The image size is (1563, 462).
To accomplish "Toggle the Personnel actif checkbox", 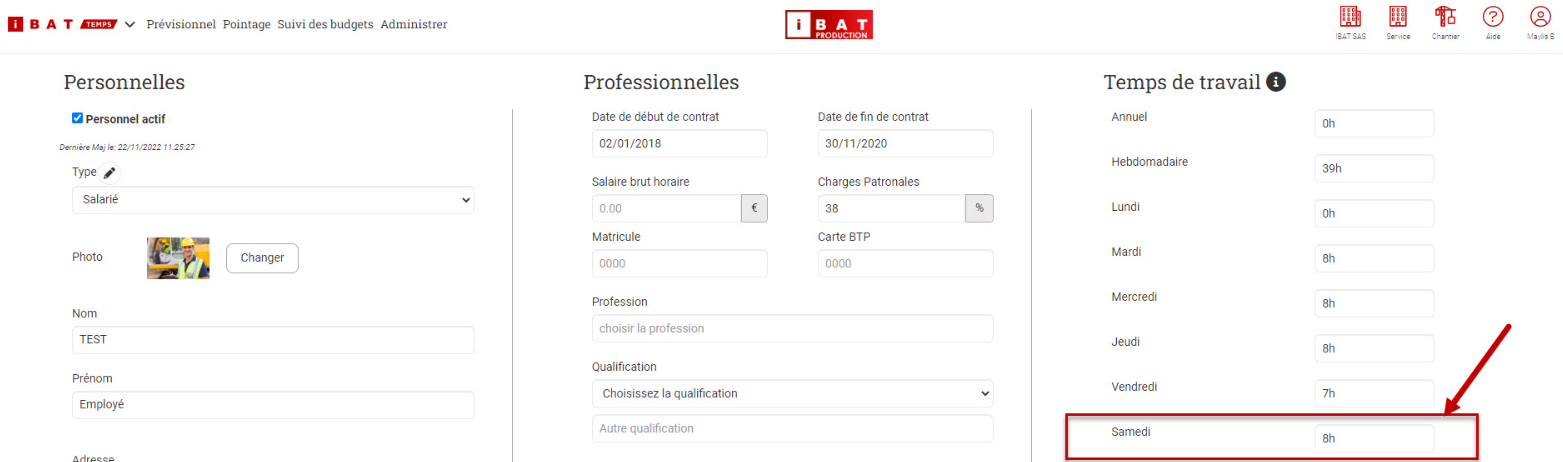I will (x=78, y=118).
